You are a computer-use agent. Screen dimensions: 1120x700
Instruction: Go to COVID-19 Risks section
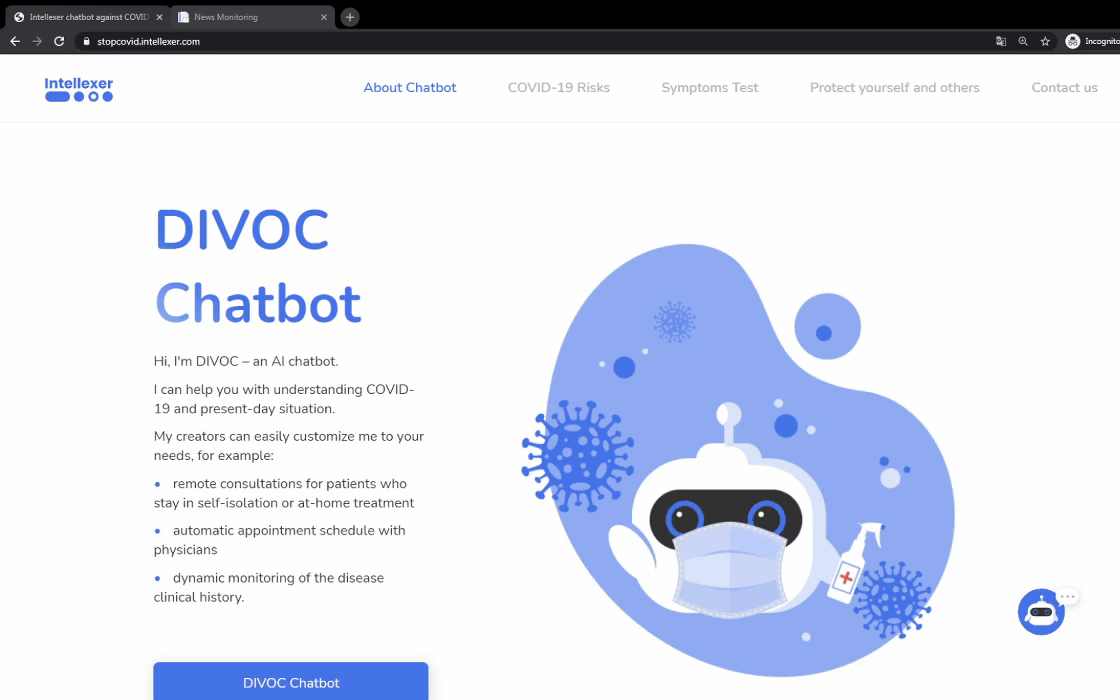click(x=559, y=88)
